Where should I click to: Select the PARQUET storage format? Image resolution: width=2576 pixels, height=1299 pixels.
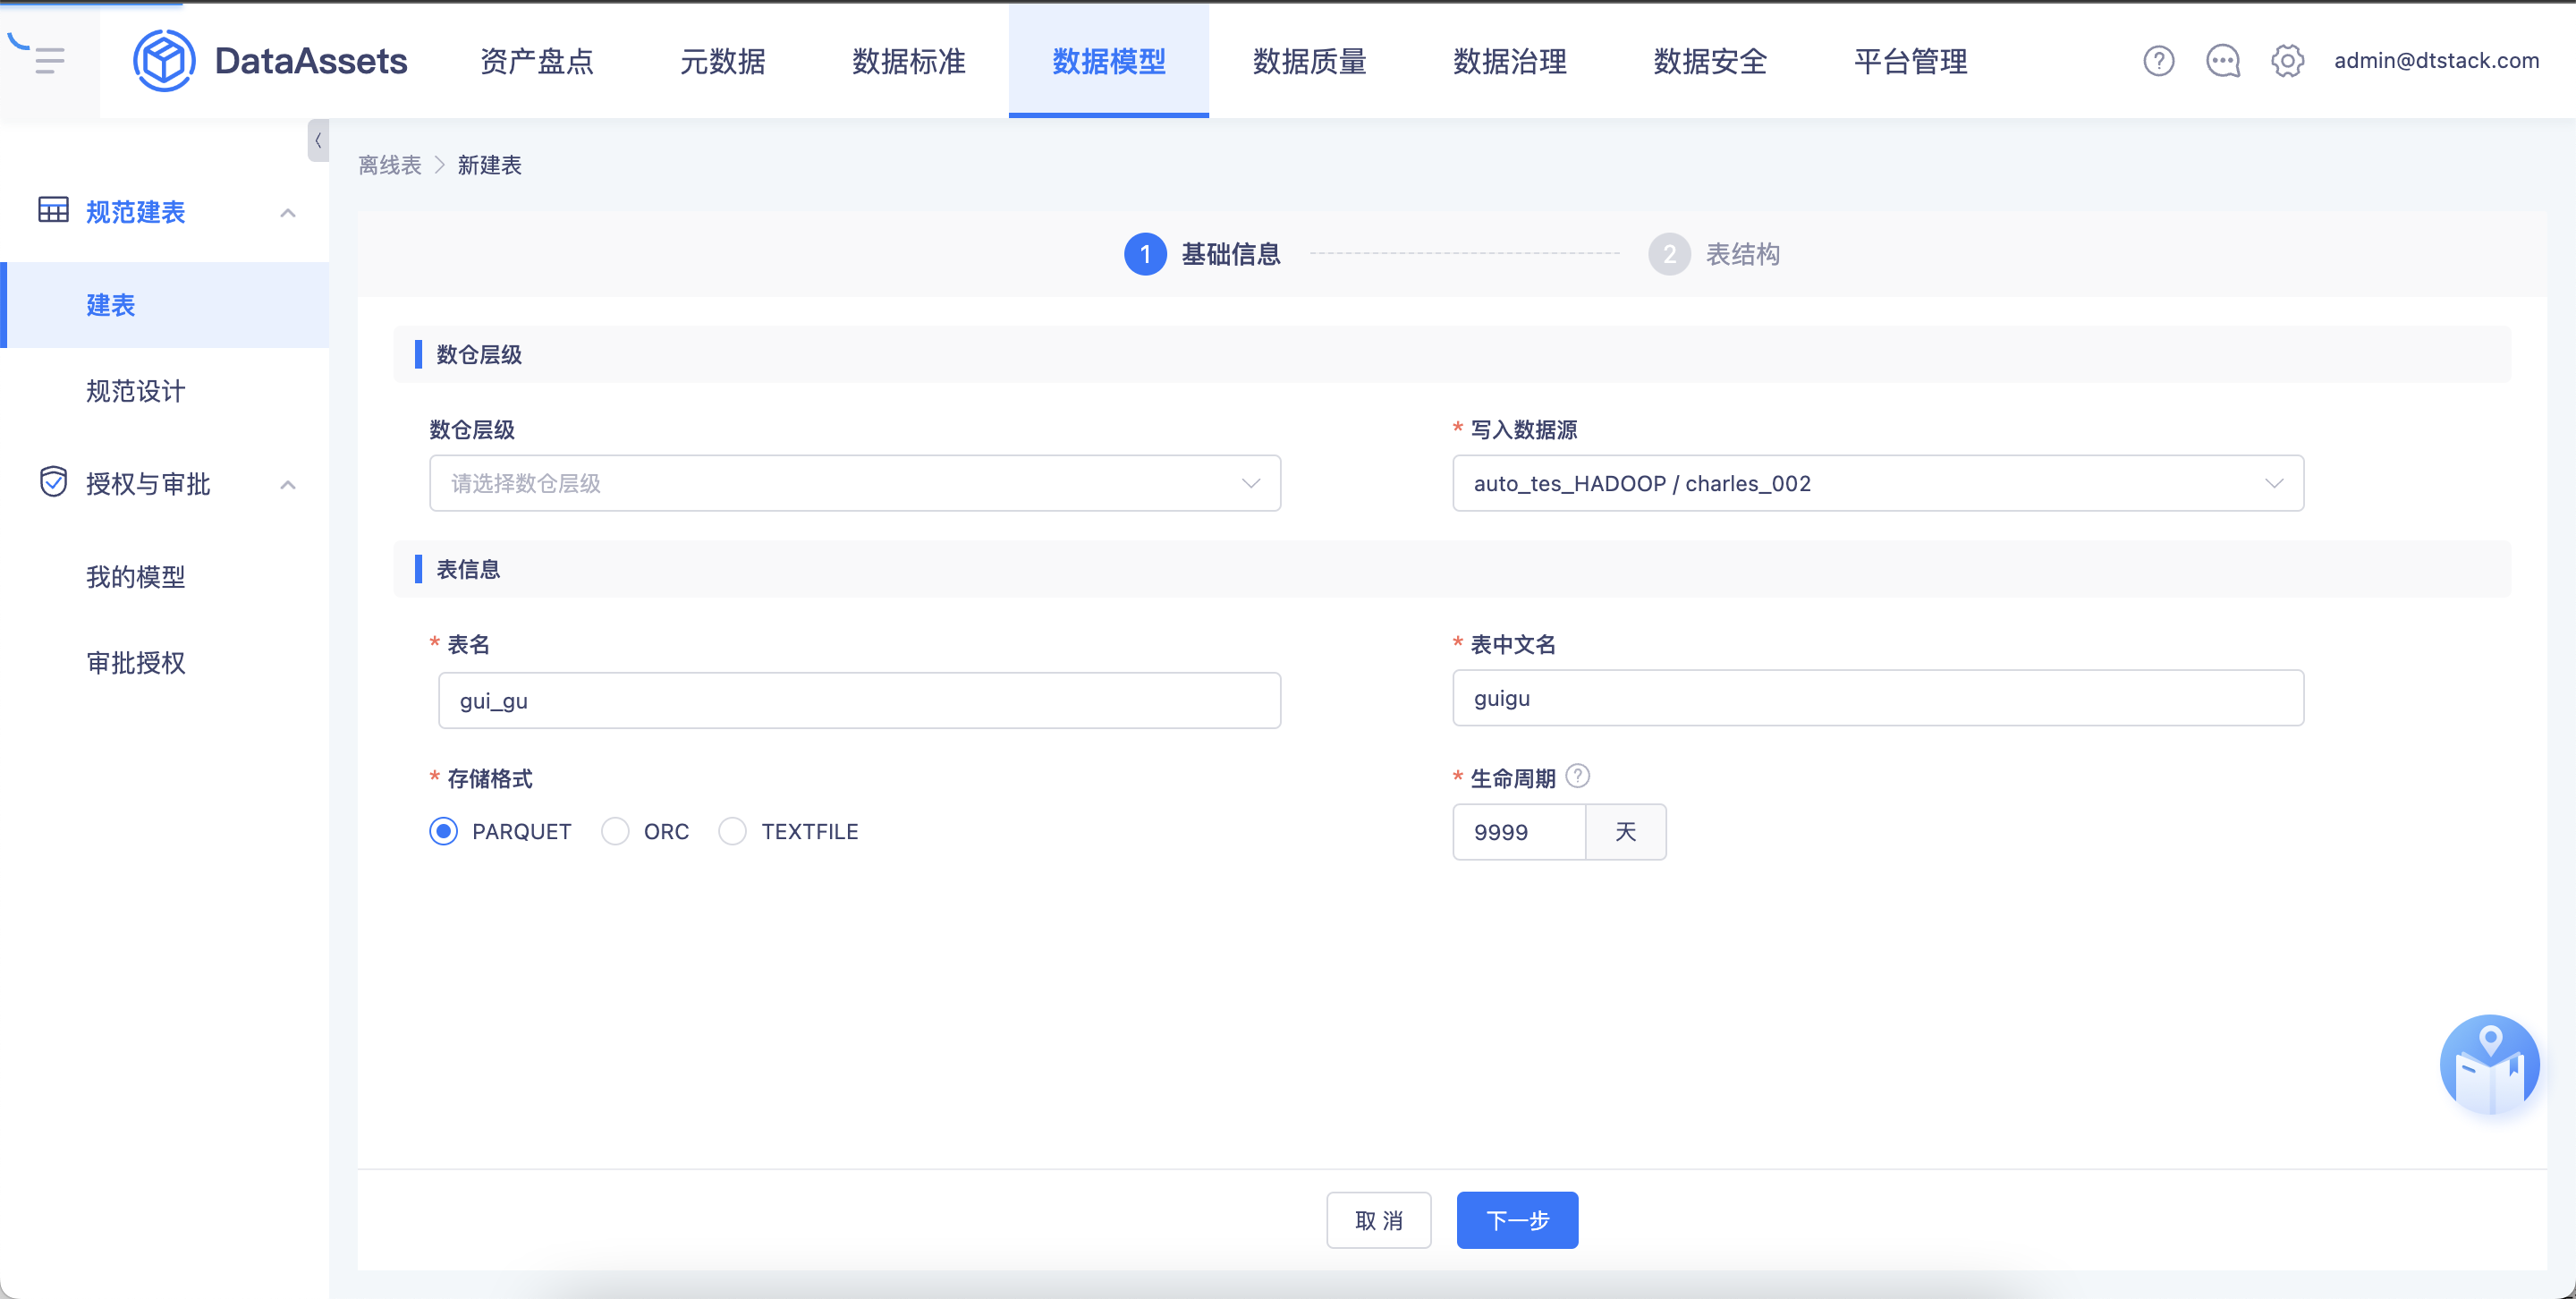tap(443, 831)
